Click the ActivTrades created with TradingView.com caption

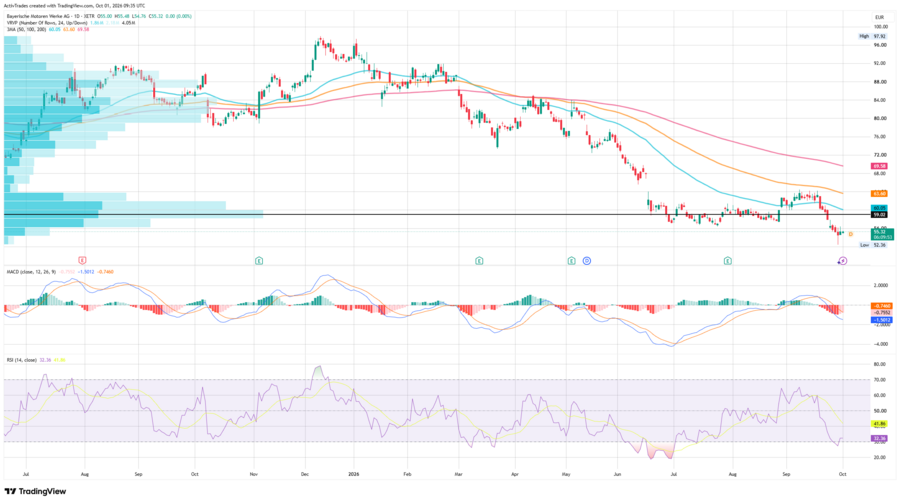75,6
